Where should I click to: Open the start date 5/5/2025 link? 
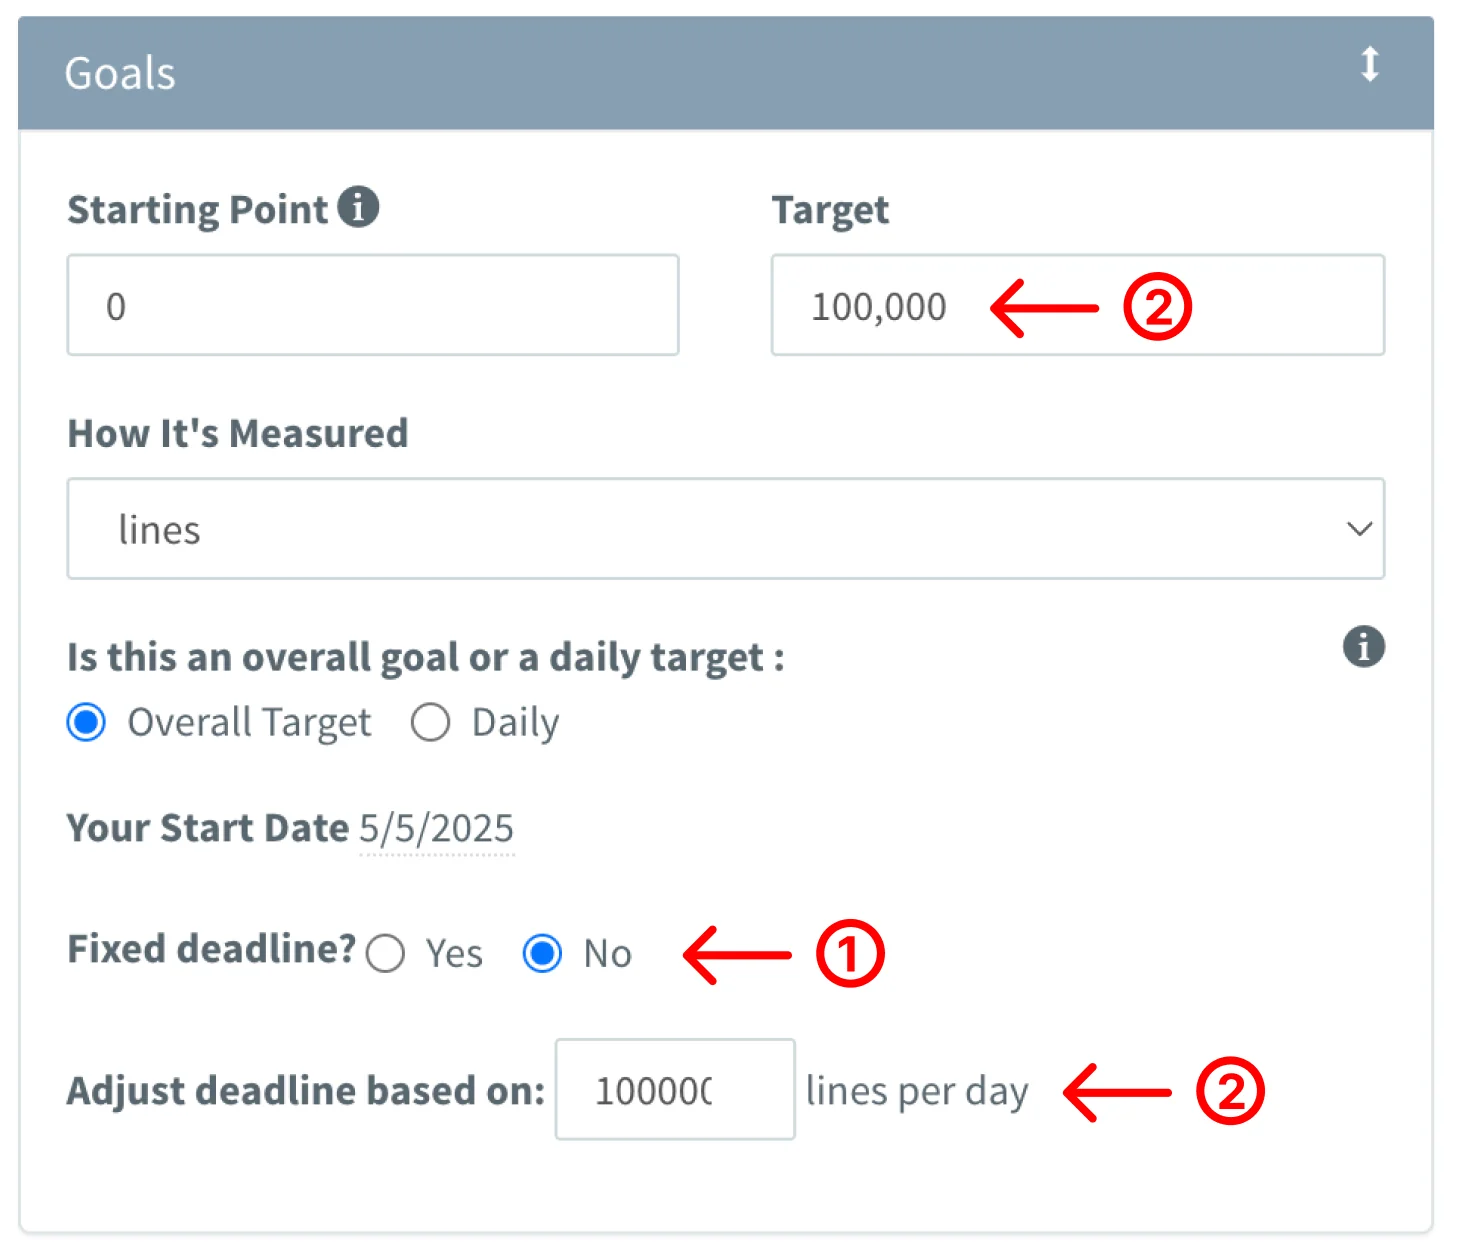click(436, 829)
